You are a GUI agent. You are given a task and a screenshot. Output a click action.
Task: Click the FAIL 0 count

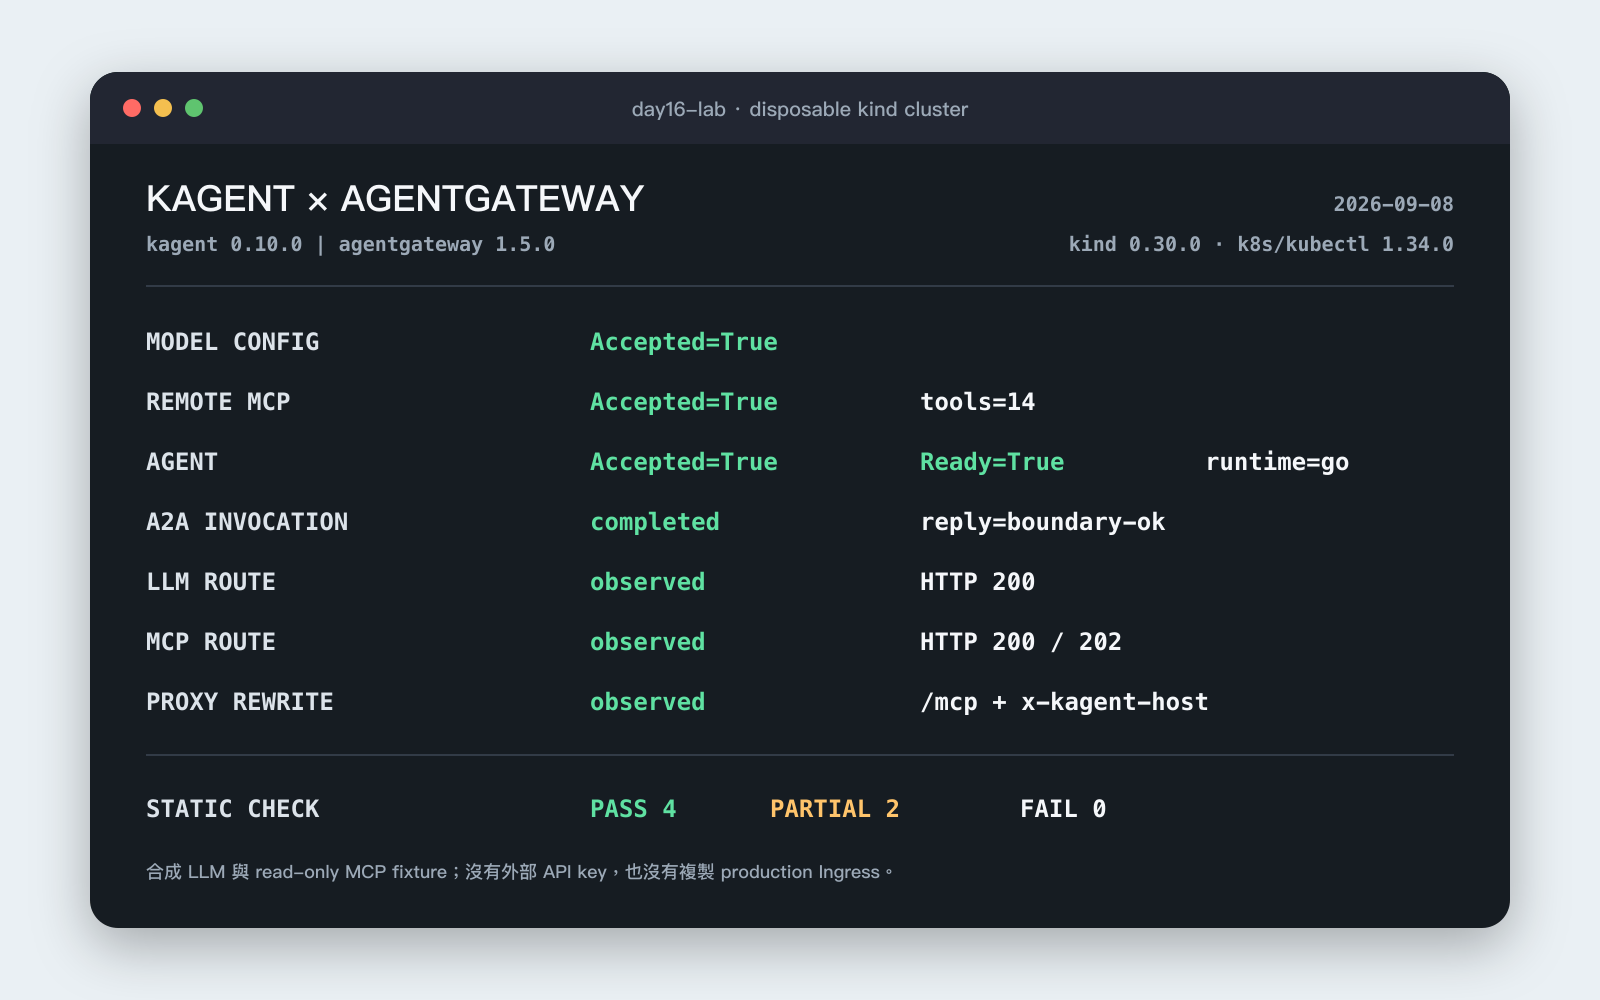click(x=1063, y=809)
